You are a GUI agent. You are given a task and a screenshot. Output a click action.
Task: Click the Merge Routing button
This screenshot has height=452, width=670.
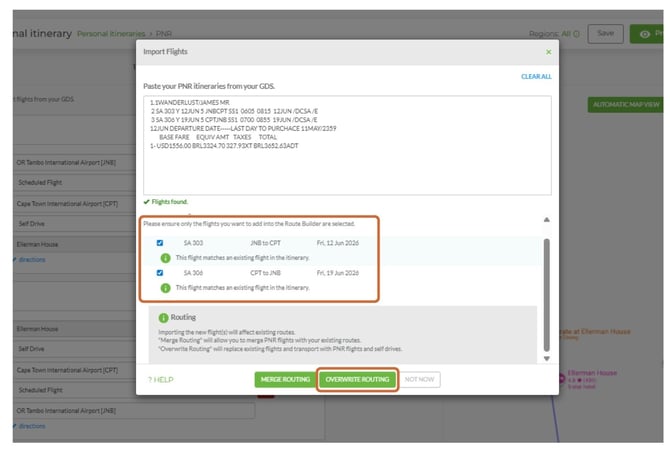click(285, 379)
